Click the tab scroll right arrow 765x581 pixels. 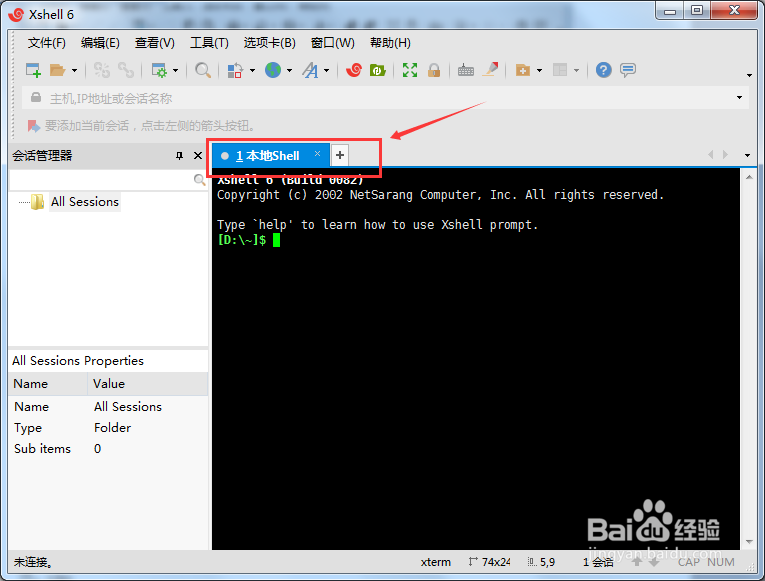tap(725, 155)
